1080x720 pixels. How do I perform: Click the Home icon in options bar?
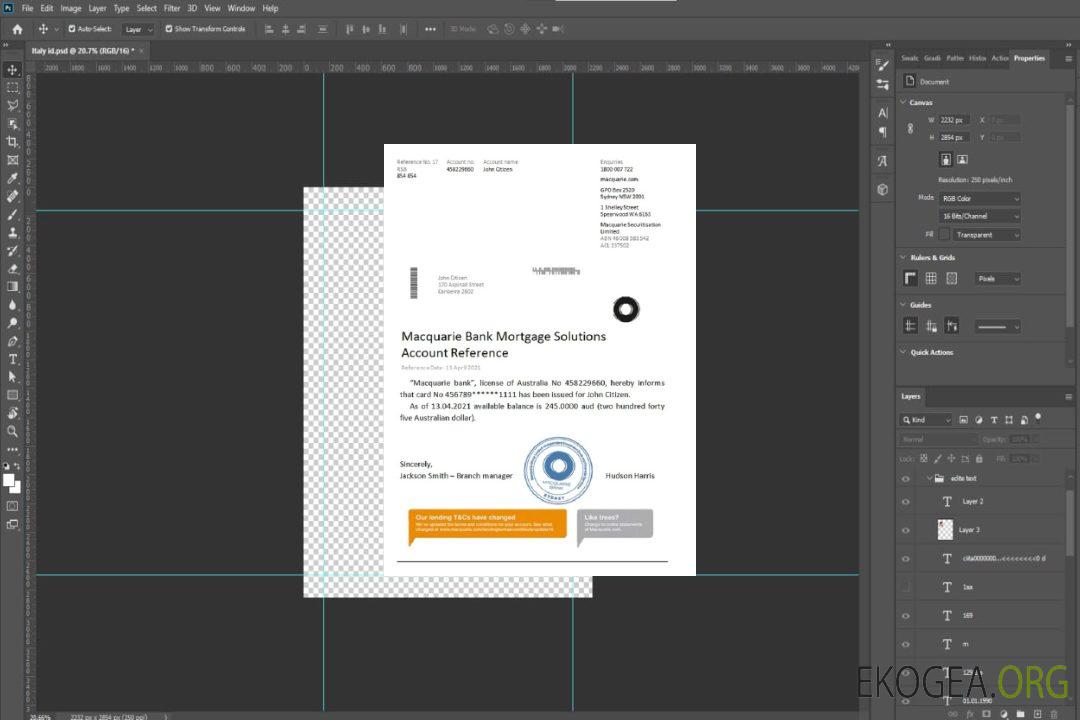click(x=17, y=29)
